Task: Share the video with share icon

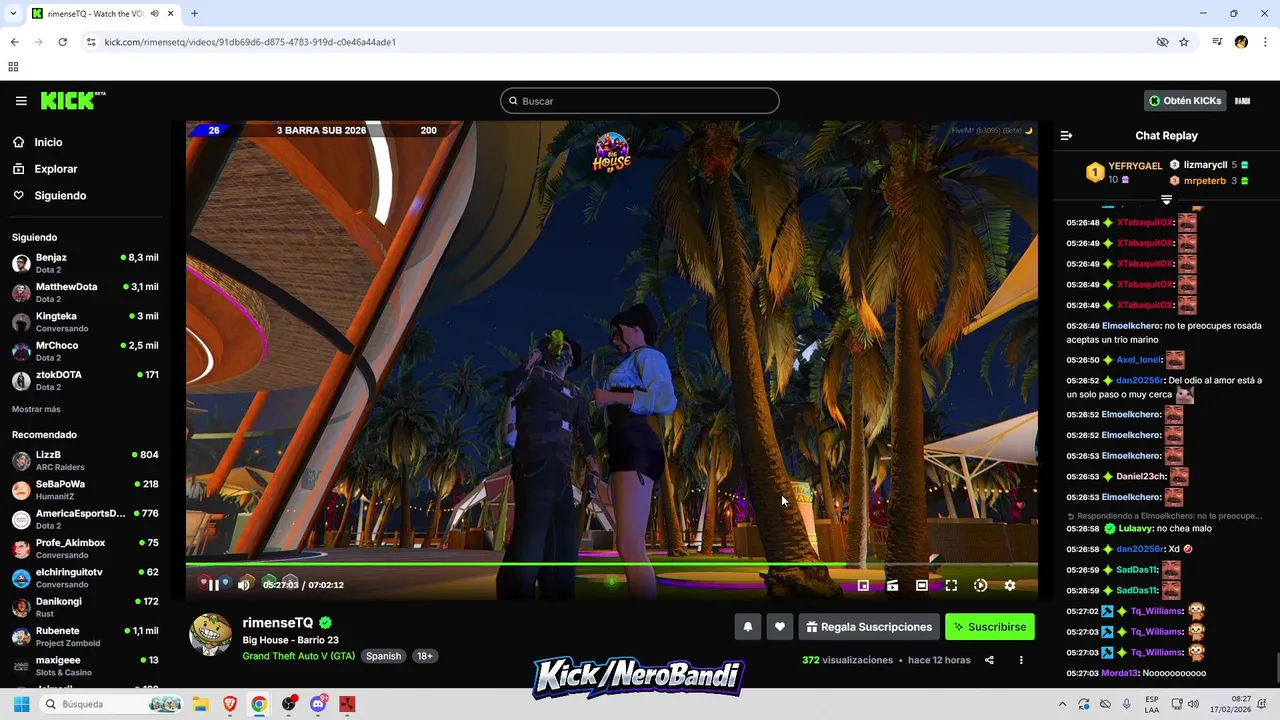Action: tap(989, 660)
